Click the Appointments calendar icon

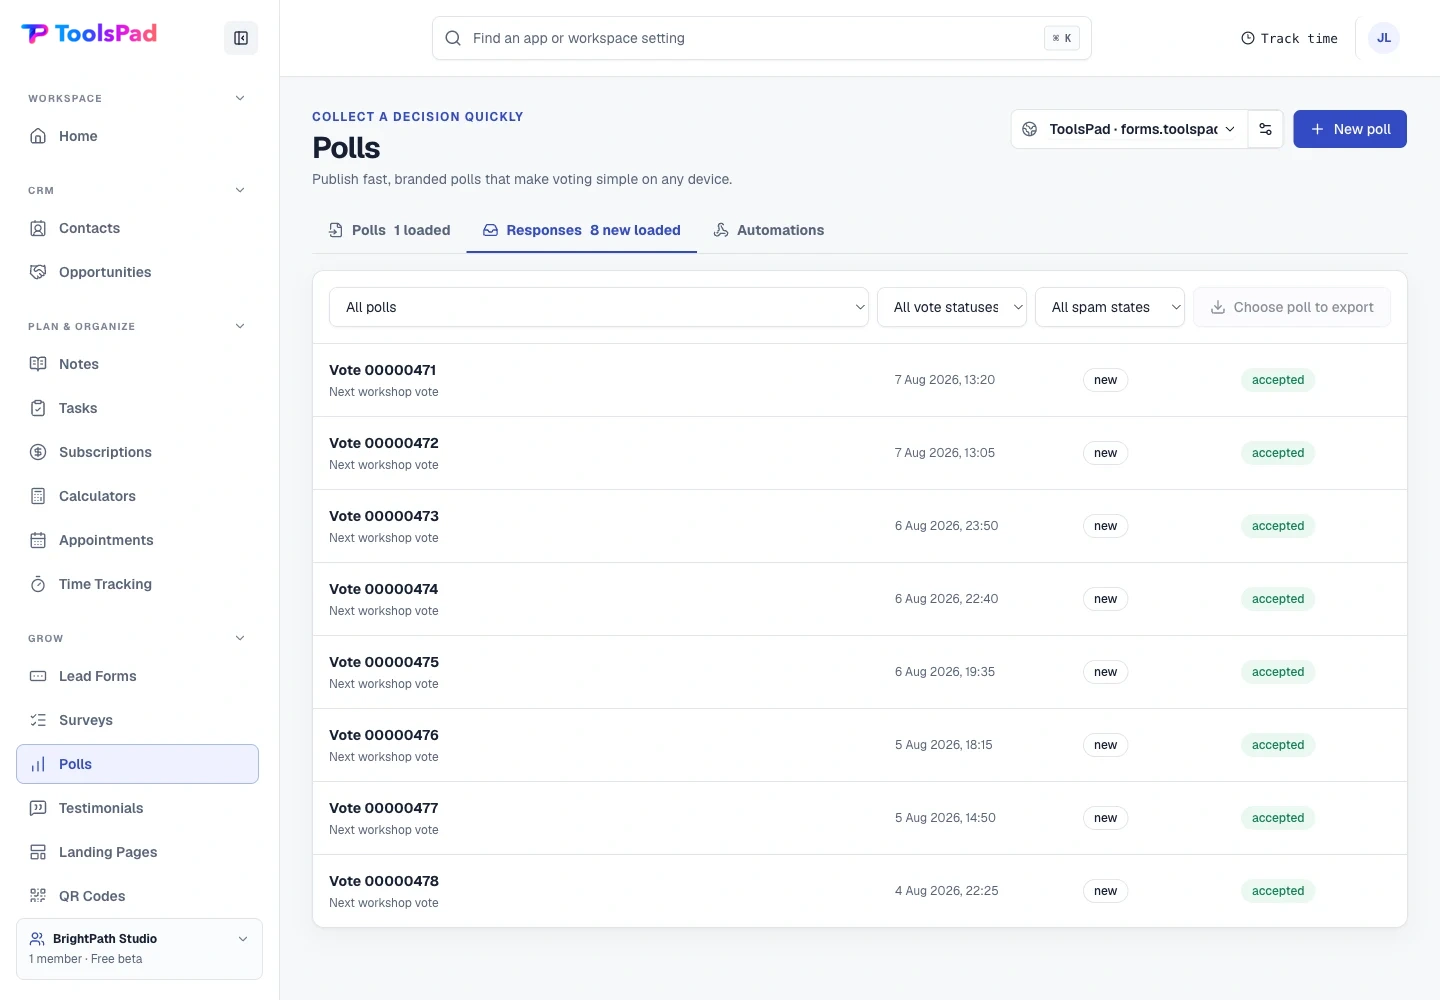tap(38, 540)
